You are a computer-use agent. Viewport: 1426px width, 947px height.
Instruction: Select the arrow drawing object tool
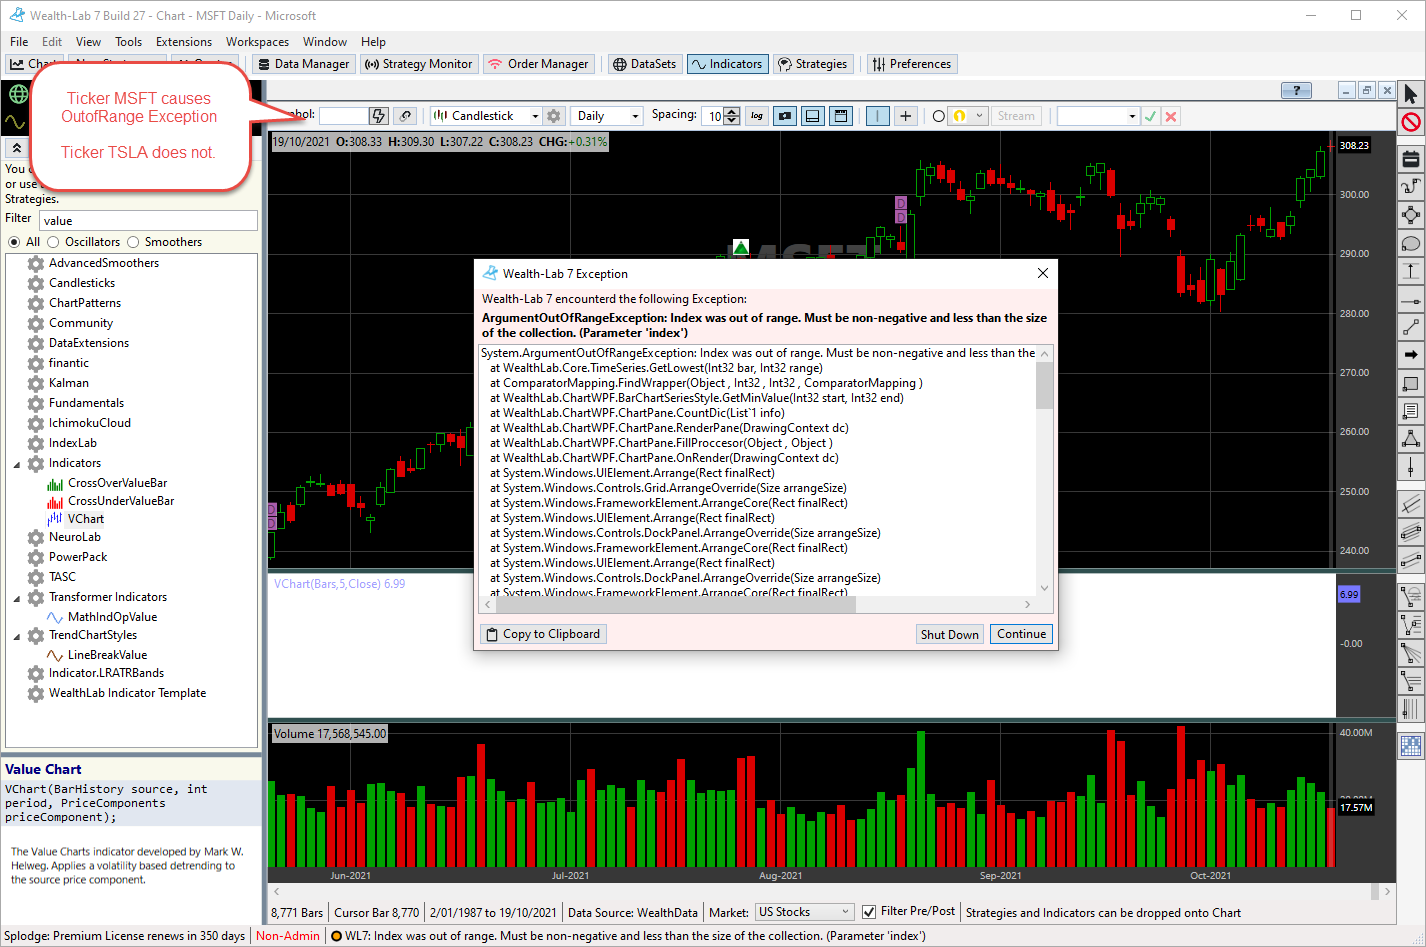coord(1411,355)
